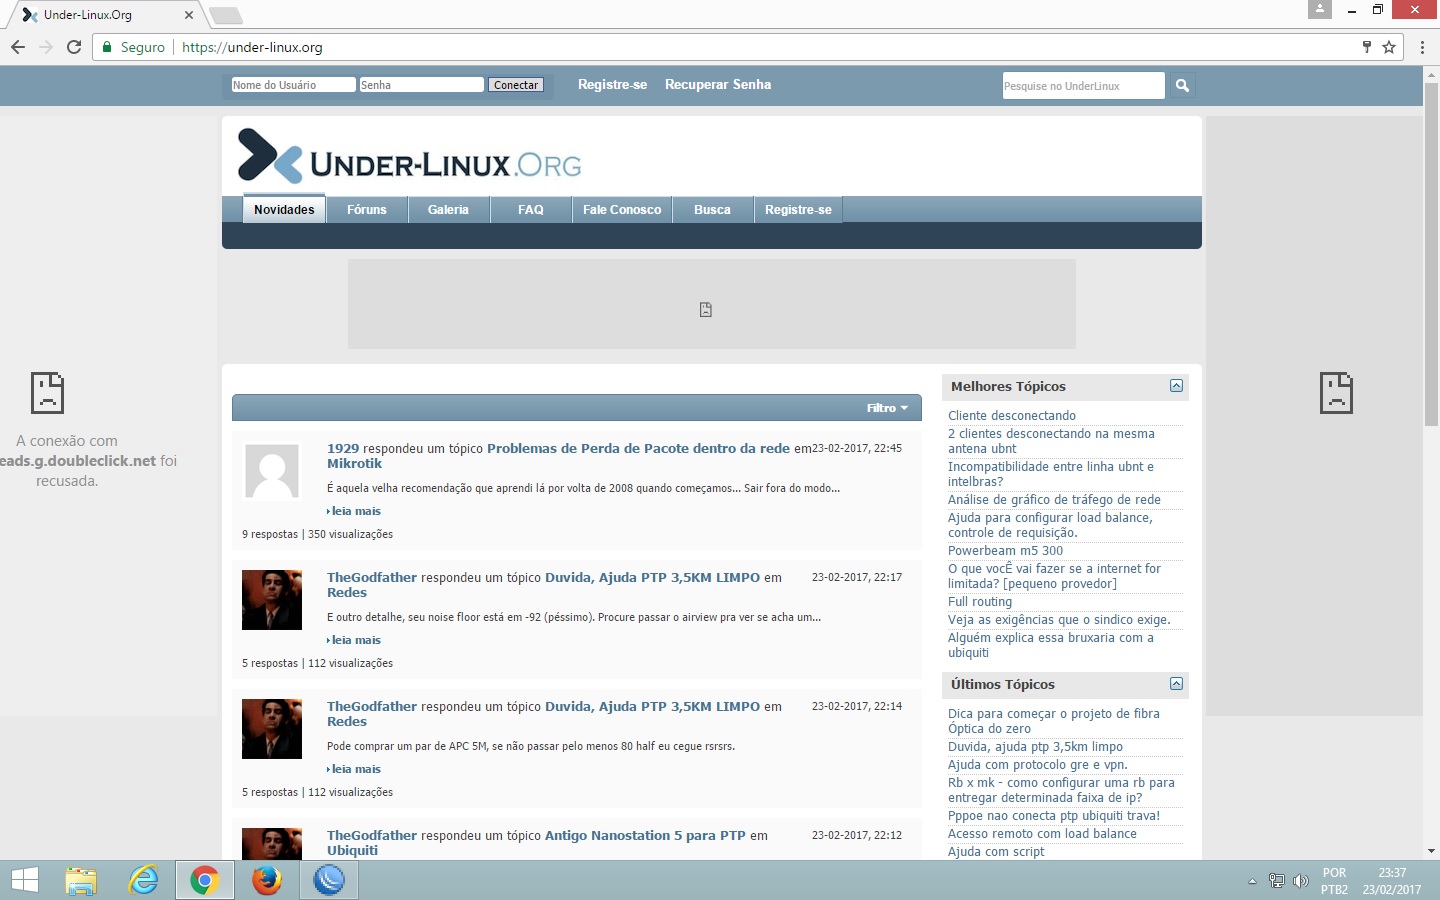Open Ajuda com protocolo gre e vpn
This screenshot has width=1440, height=900.
point(1038,764)
